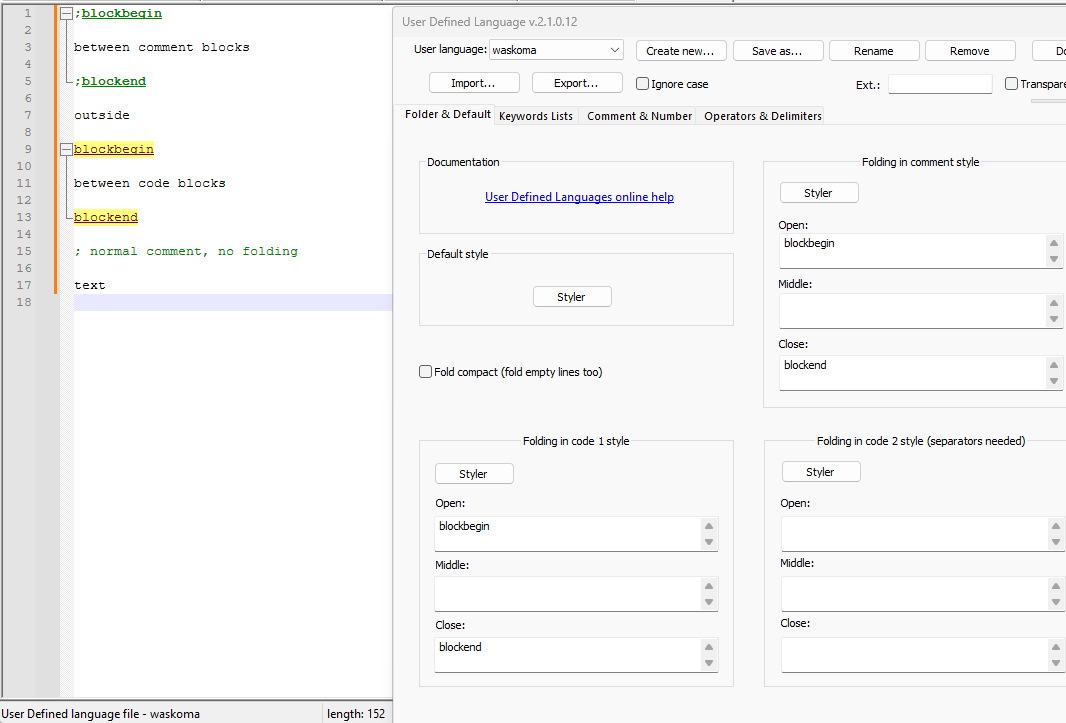Open Styler for Folding in comment style
Screen dimensions: 1066x723
coord(818,193)
